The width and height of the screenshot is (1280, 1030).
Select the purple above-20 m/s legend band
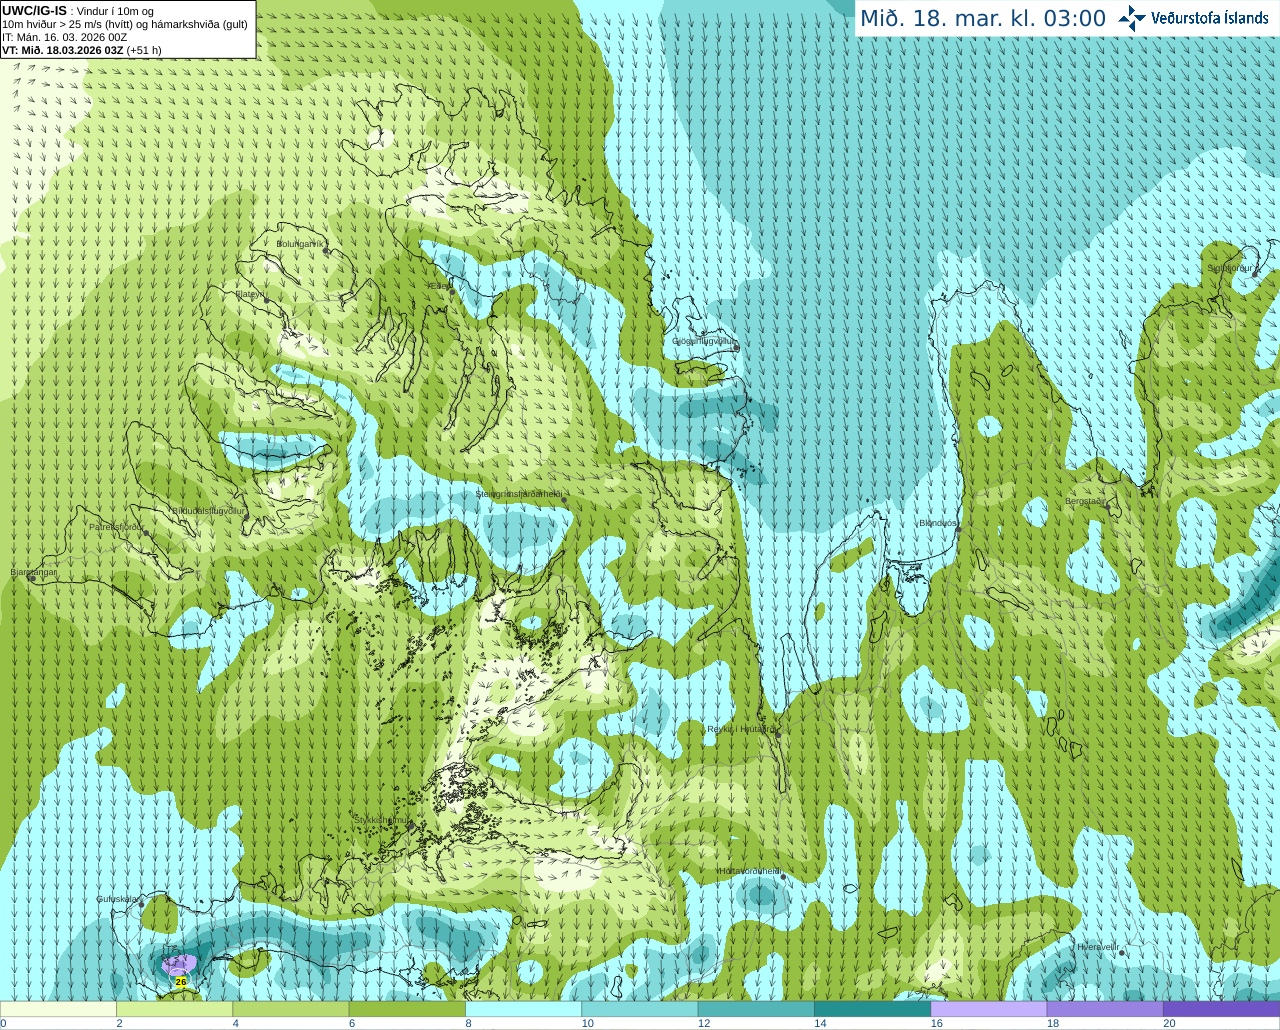1221,1009
